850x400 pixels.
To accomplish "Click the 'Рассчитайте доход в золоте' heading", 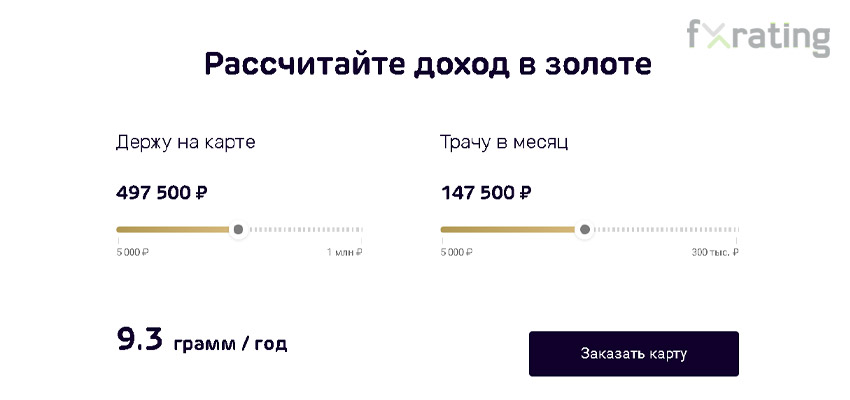I will [x=428, y=64].
